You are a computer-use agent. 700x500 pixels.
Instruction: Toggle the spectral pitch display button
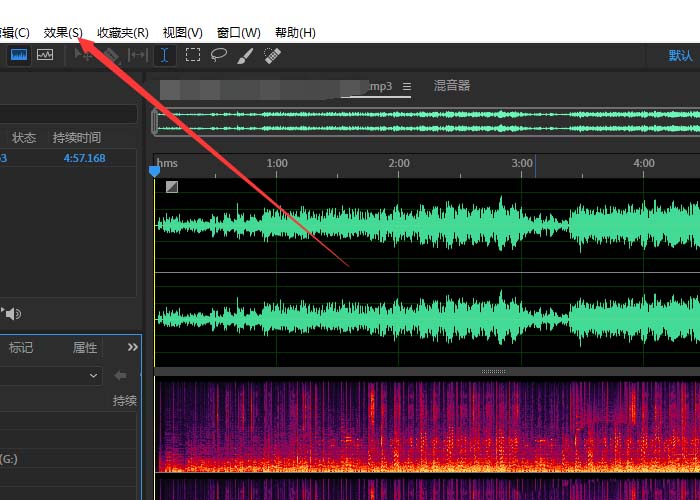click(45, 56)
